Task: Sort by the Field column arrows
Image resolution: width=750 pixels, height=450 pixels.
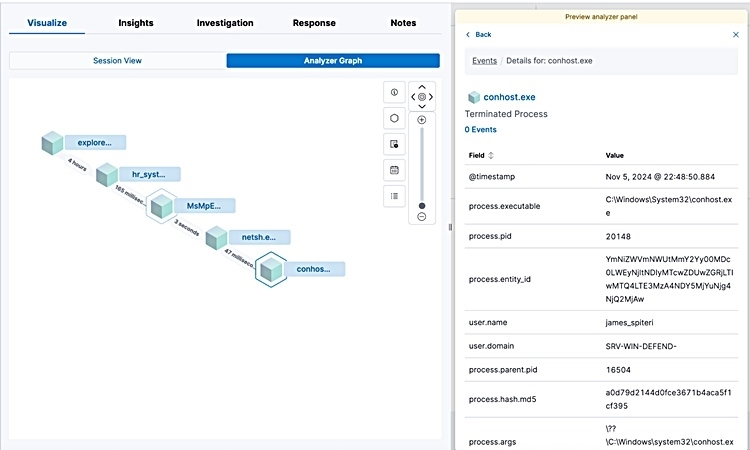Action: coord(491,155)
